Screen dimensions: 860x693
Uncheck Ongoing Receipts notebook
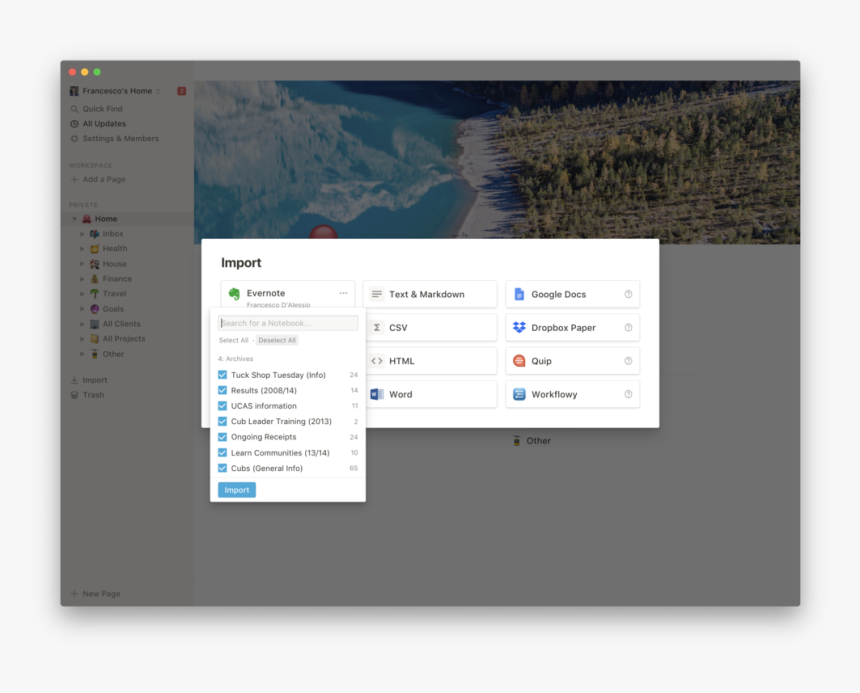[222, 437]
